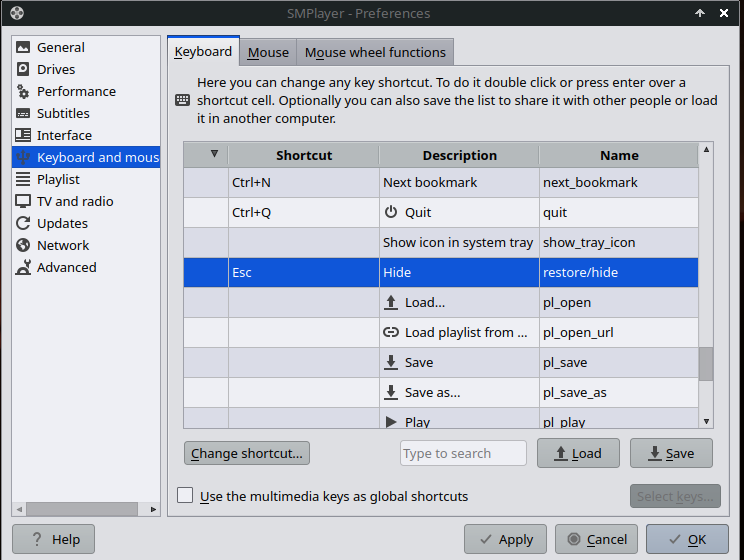The image size is (744, 560).
Task: Select the Next bookmark description cell
Action: tap(459, 182)
